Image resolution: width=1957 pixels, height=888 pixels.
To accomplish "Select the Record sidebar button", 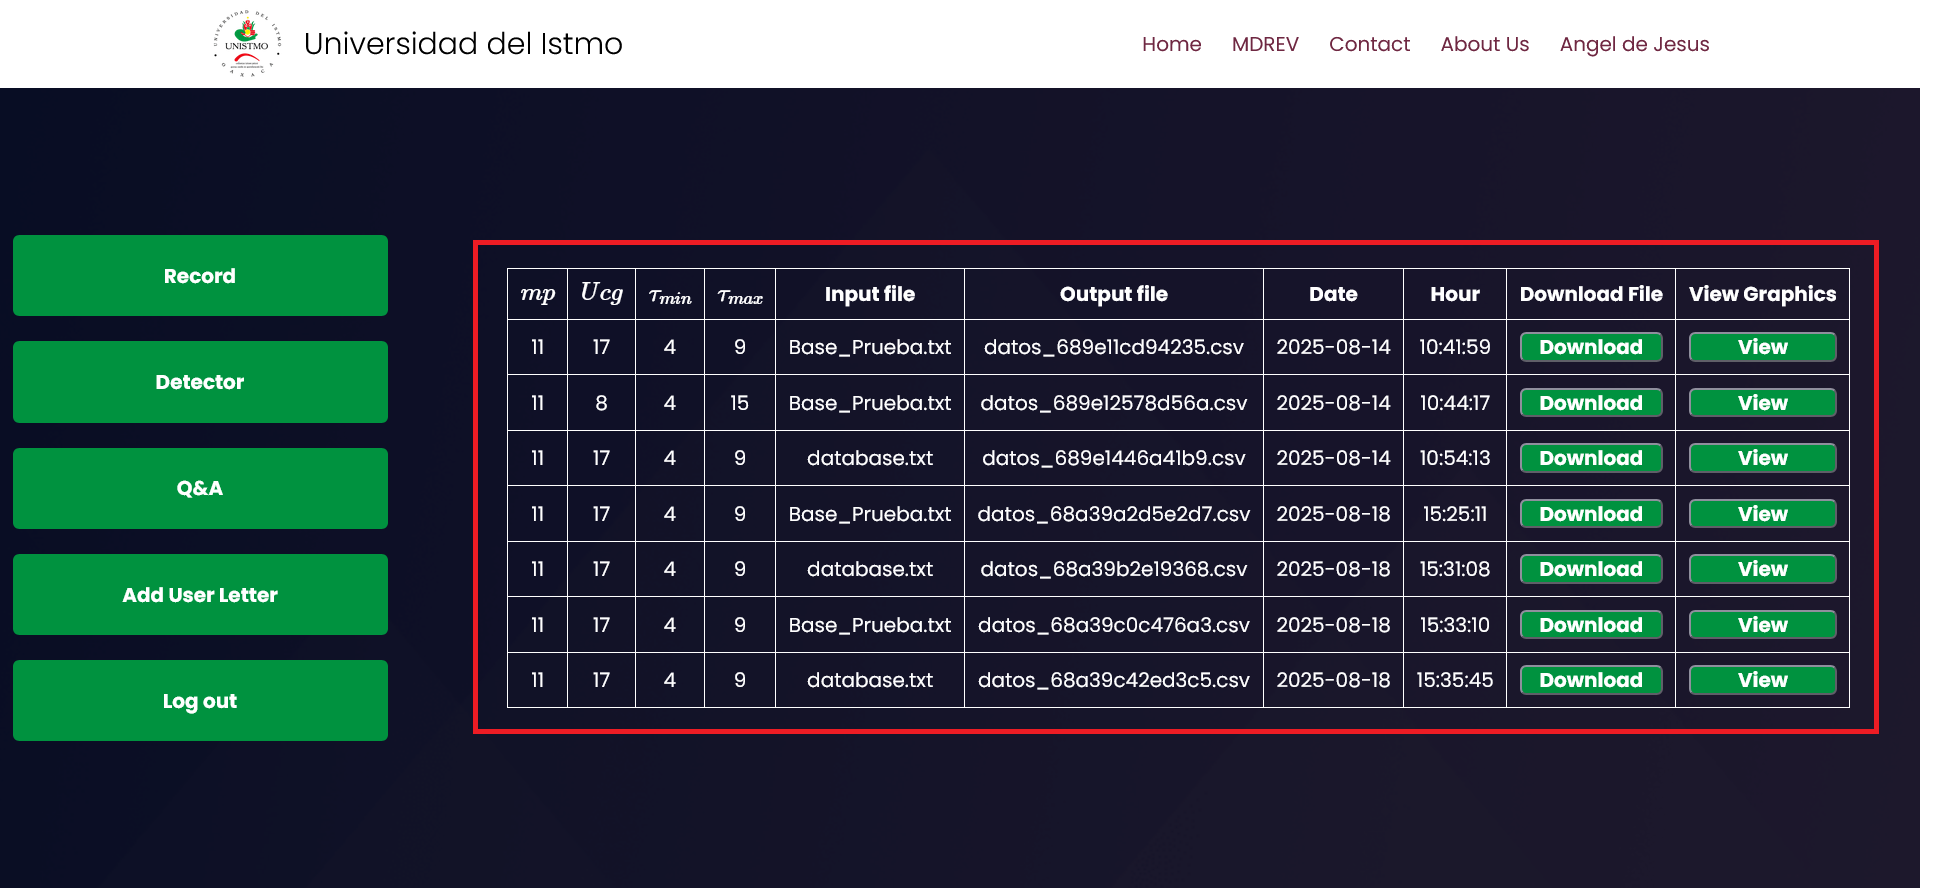I will [x=200, y=276].
